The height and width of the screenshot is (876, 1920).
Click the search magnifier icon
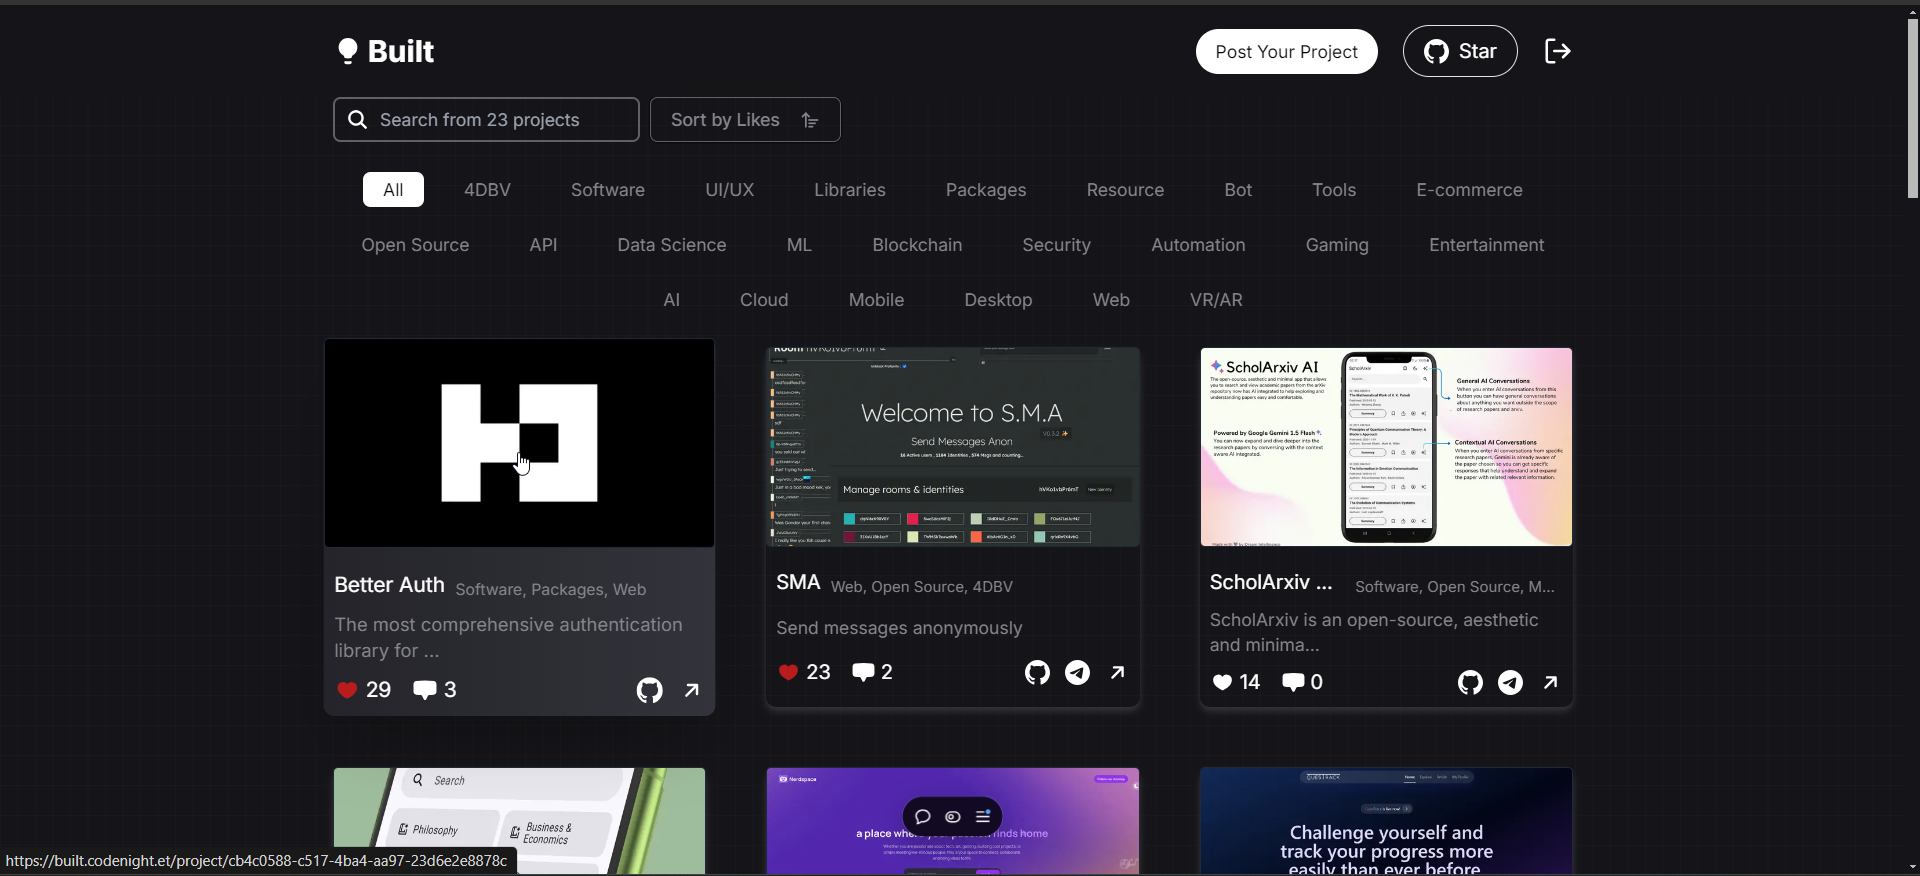[x=357, y=120]
